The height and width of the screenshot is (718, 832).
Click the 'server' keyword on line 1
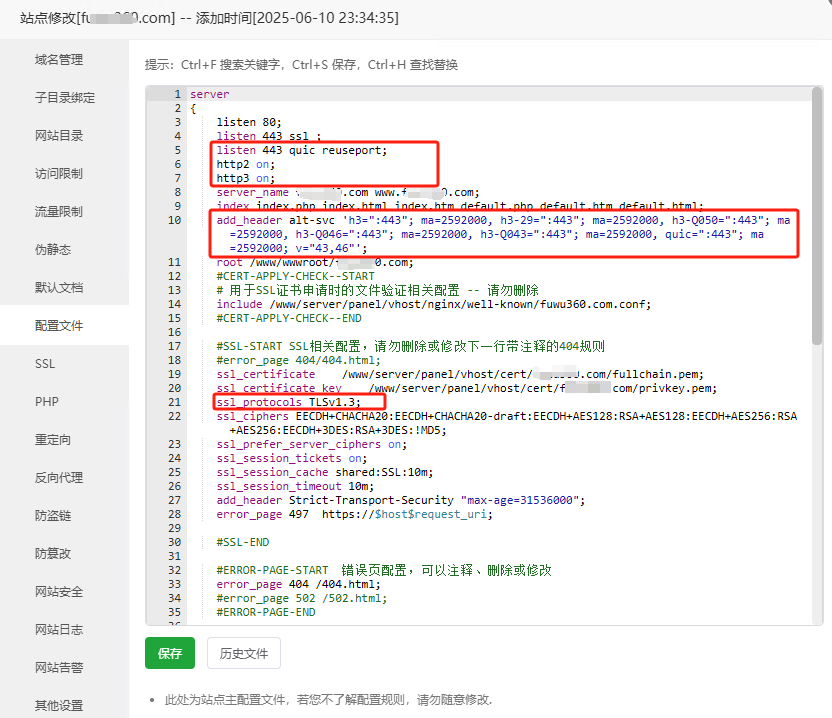tap(210, 94)
